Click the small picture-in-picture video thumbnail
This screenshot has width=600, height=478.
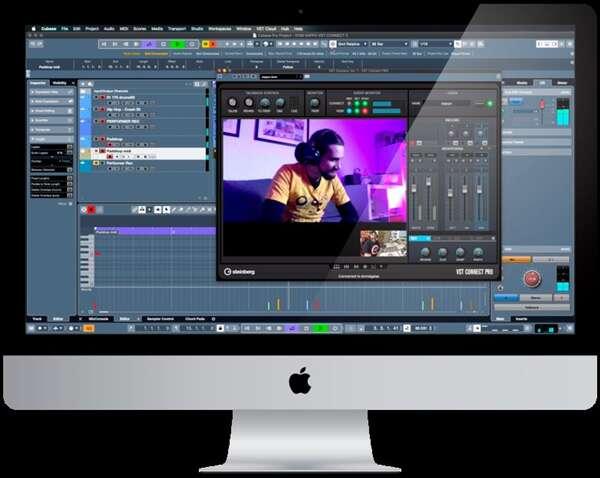[x=382, y=243]
